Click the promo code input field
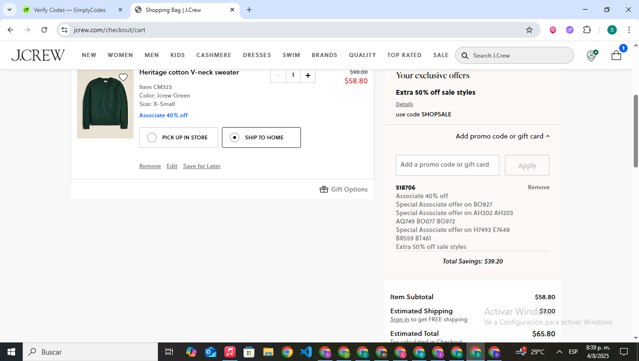This screenshot has height=361, width=639. 447,165
